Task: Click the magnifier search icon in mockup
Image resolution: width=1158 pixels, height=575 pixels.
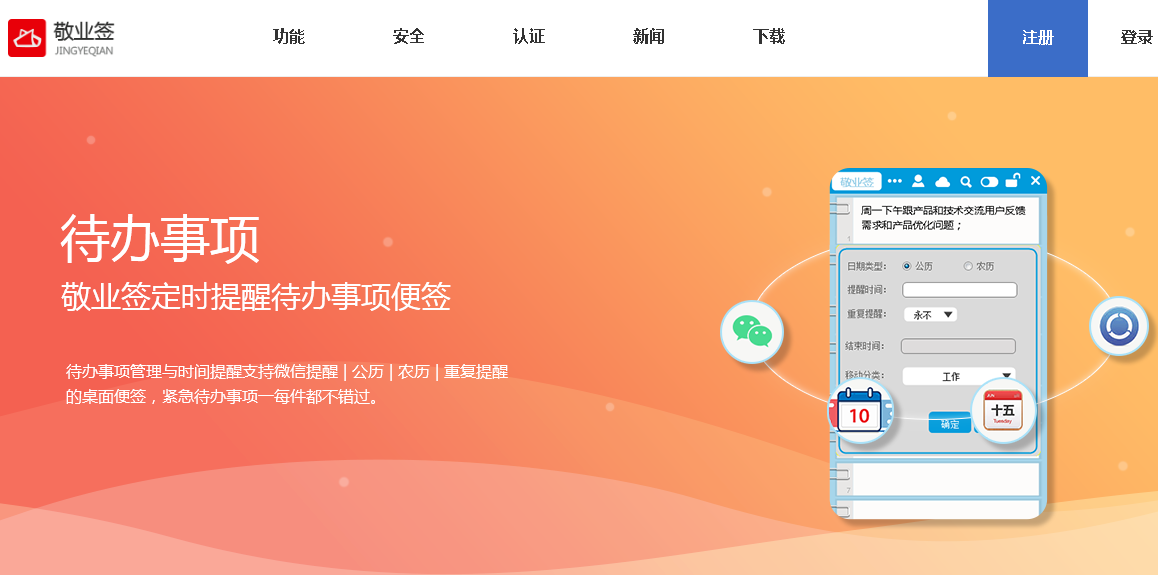Action: [965, 182]
